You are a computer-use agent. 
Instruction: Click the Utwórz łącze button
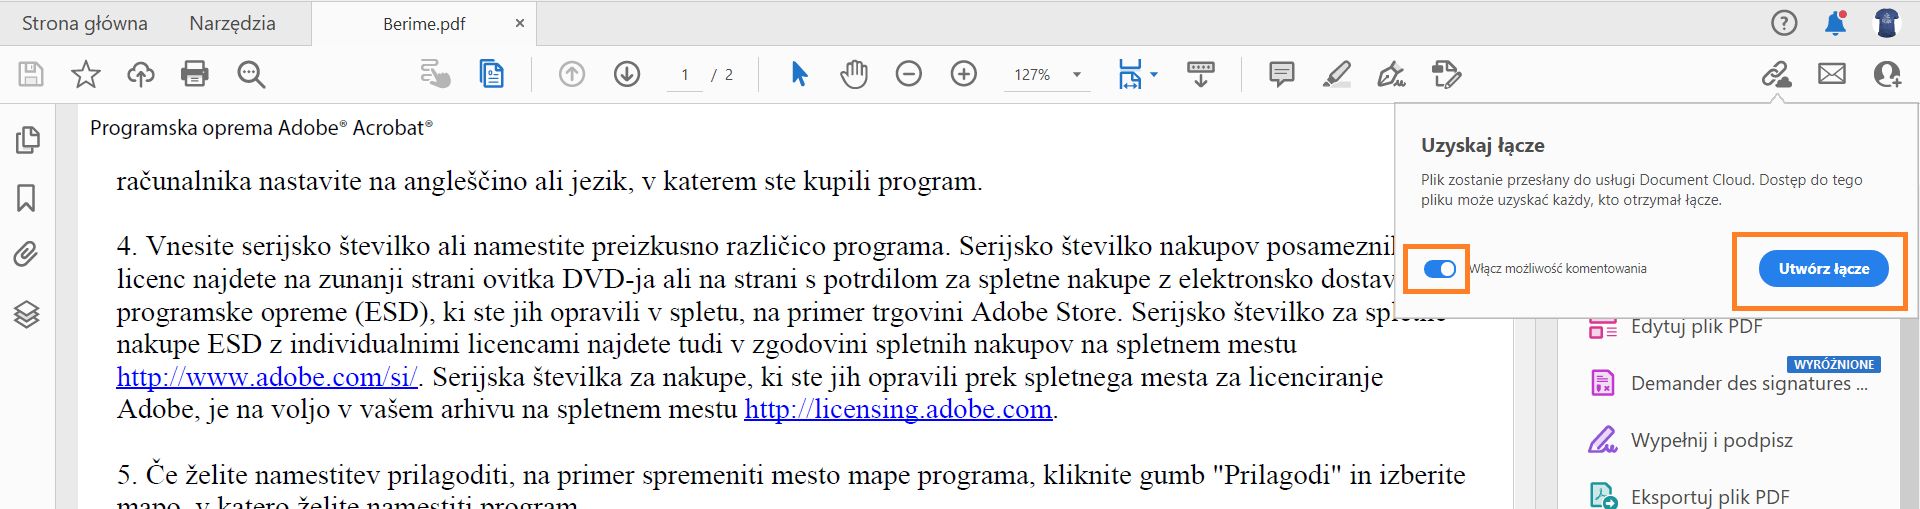pyautogui.click(x=1824, y=269)
